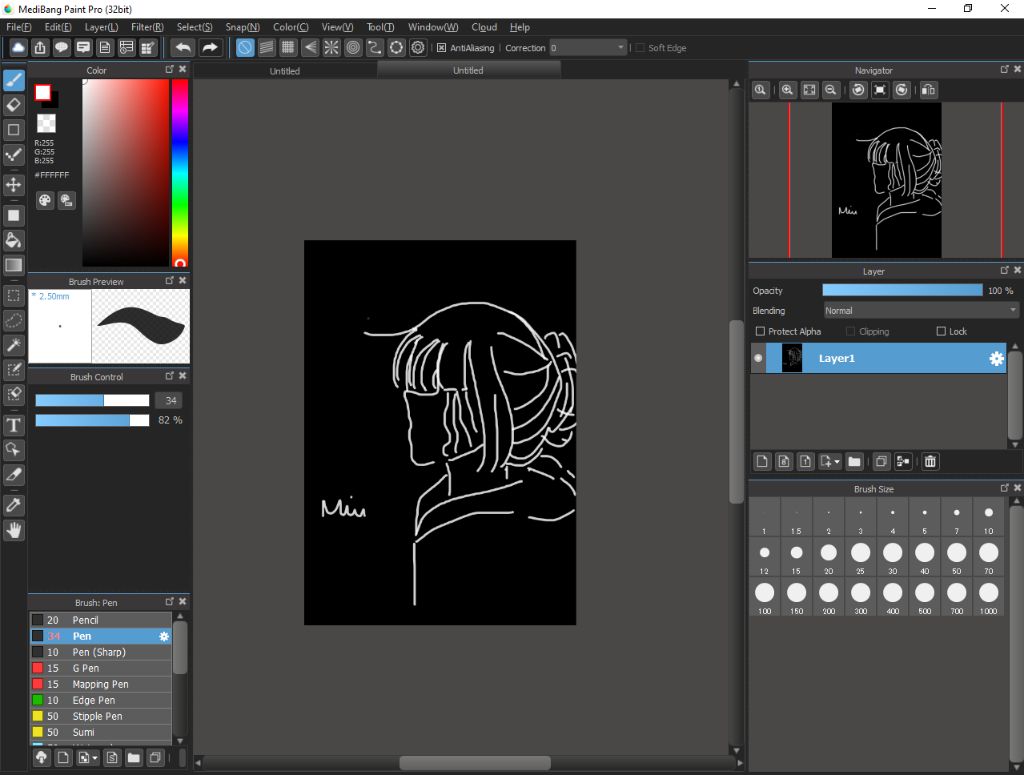Undock the Color panel
1024x775 pixels.
169,69
